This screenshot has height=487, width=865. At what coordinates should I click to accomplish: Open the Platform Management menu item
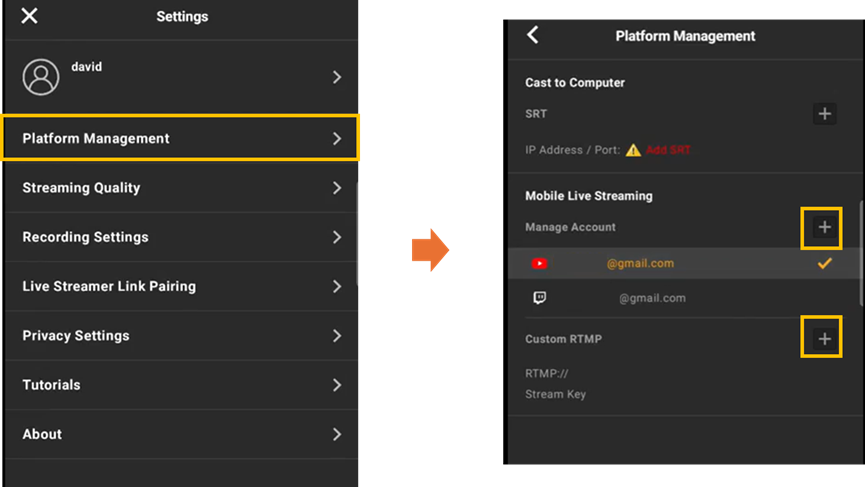tap(180, 138)
